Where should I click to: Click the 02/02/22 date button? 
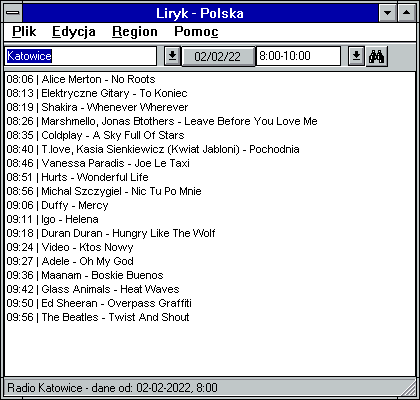tap(218, 56)
